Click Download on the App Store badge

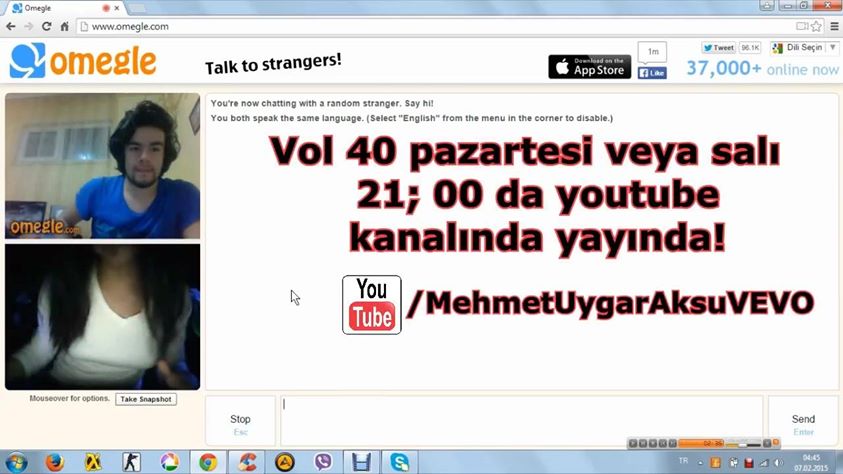[590, 67]
